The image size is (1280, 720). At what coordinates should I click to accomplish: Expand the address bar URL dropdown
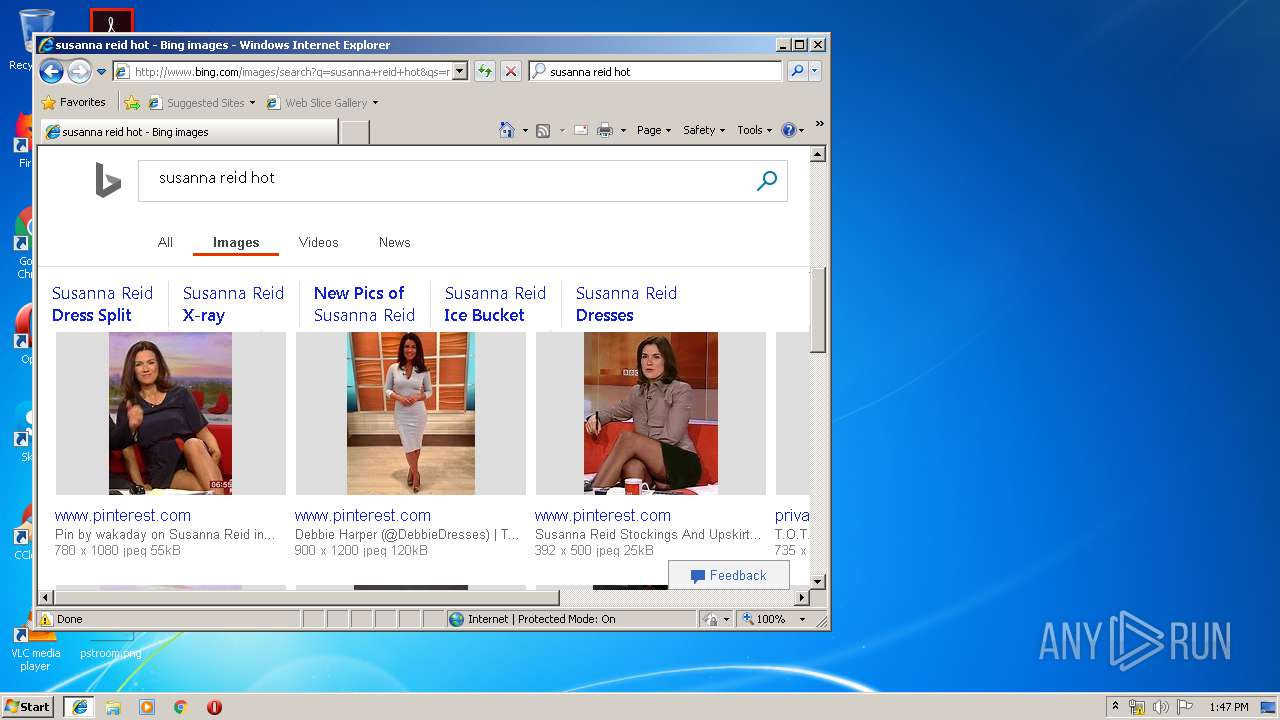point(460,71)
